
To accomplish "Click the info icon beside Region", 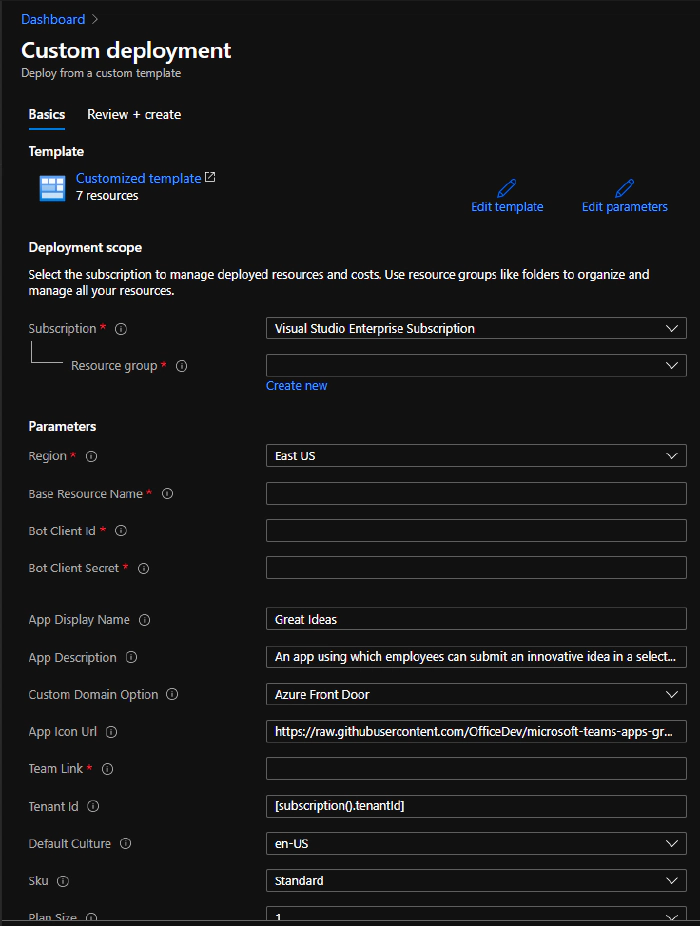I will (x=92, y=457).
